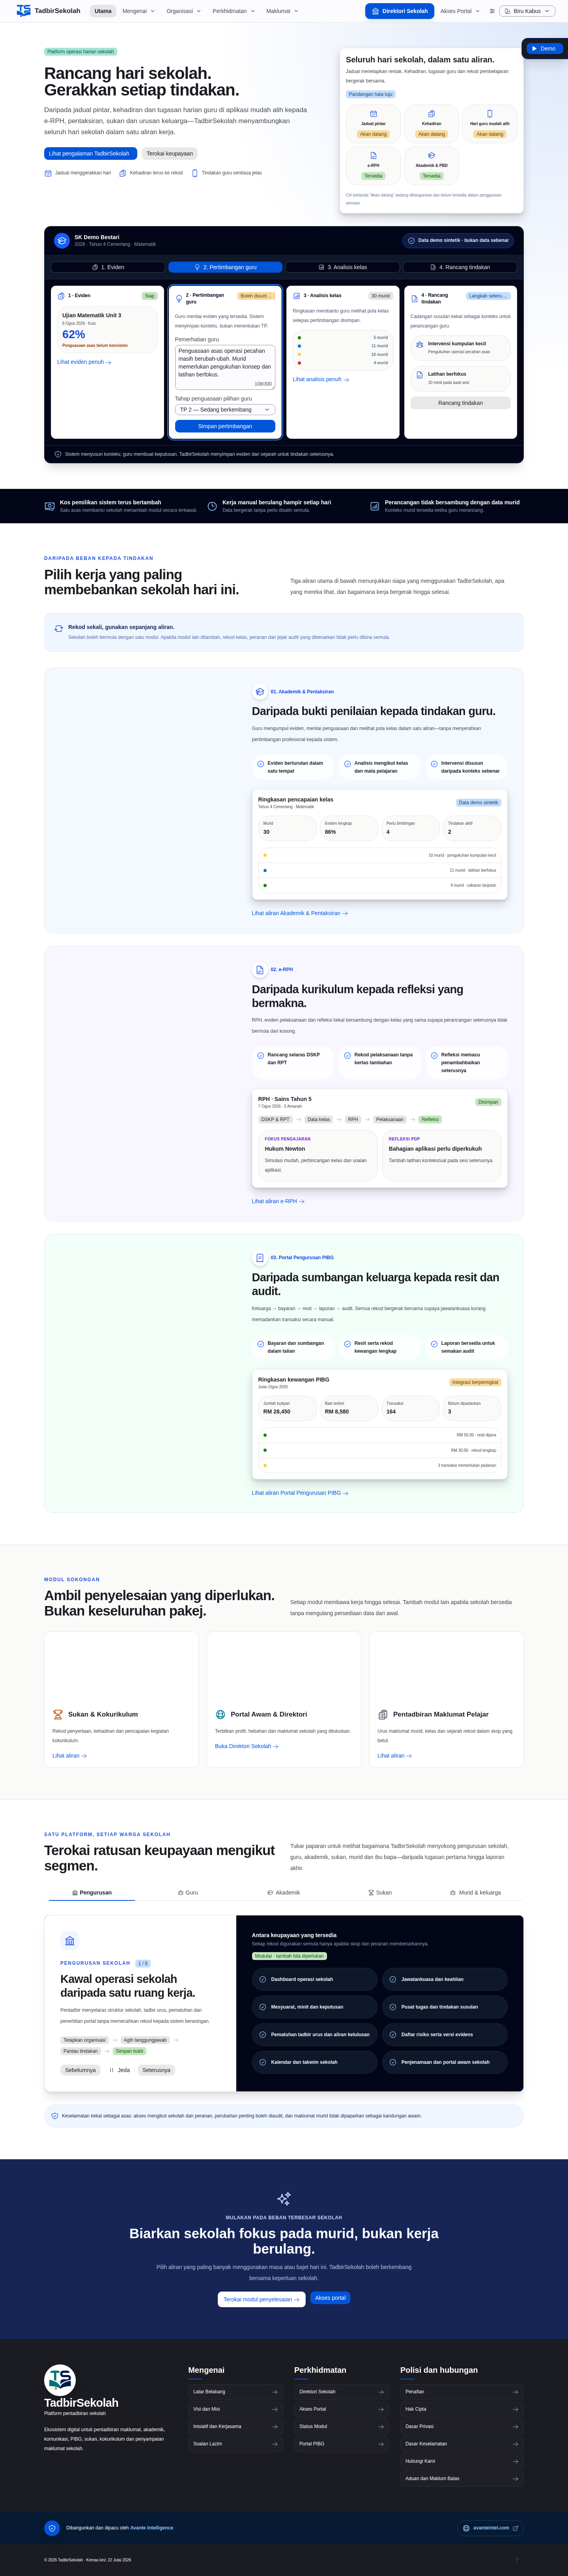Click the 02. e-RPH section document icon
568x2576 pixels.
[259, 969]
